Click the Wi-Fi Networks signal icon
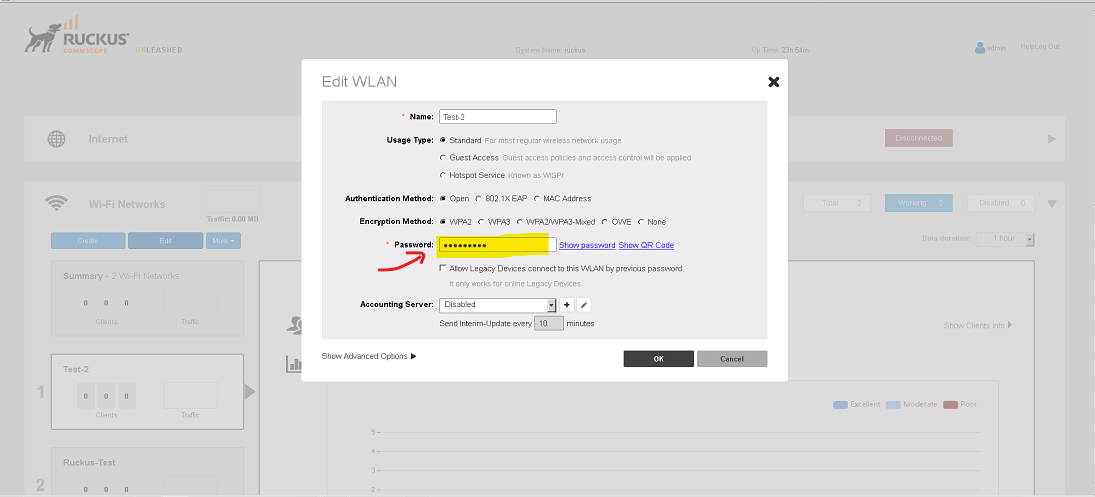Screen dimensions: 1095x497 57,203
